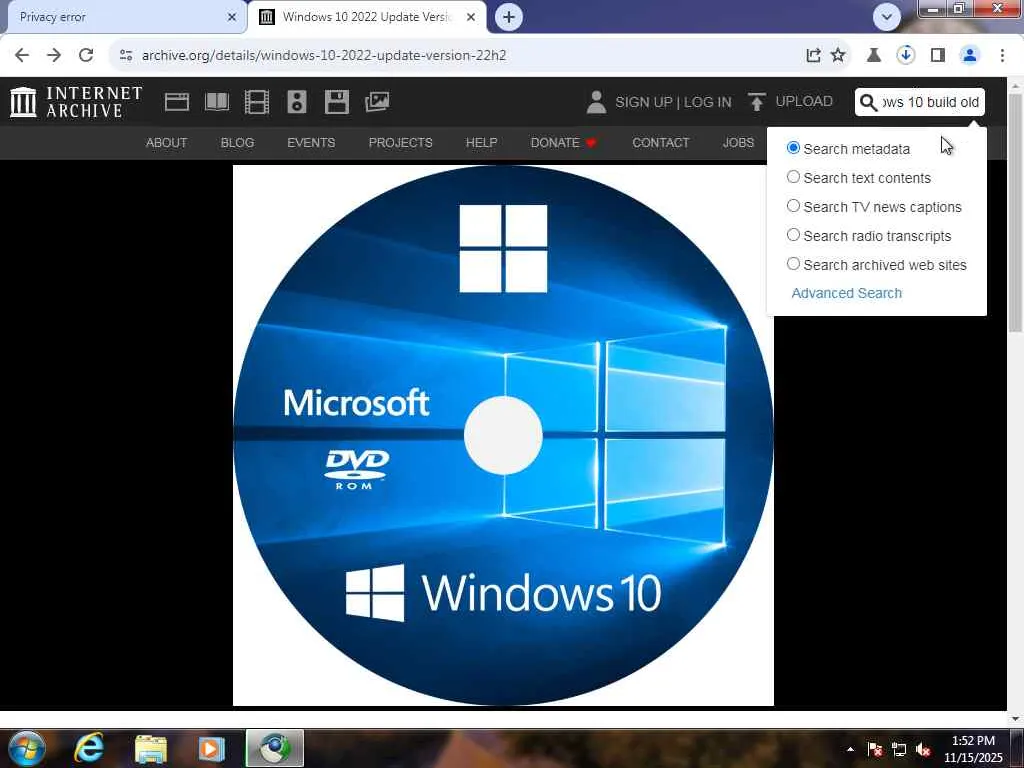Close the Windows 10 2022 Update tab
Screen dimensions: 1024x768
tap(471, 17)
